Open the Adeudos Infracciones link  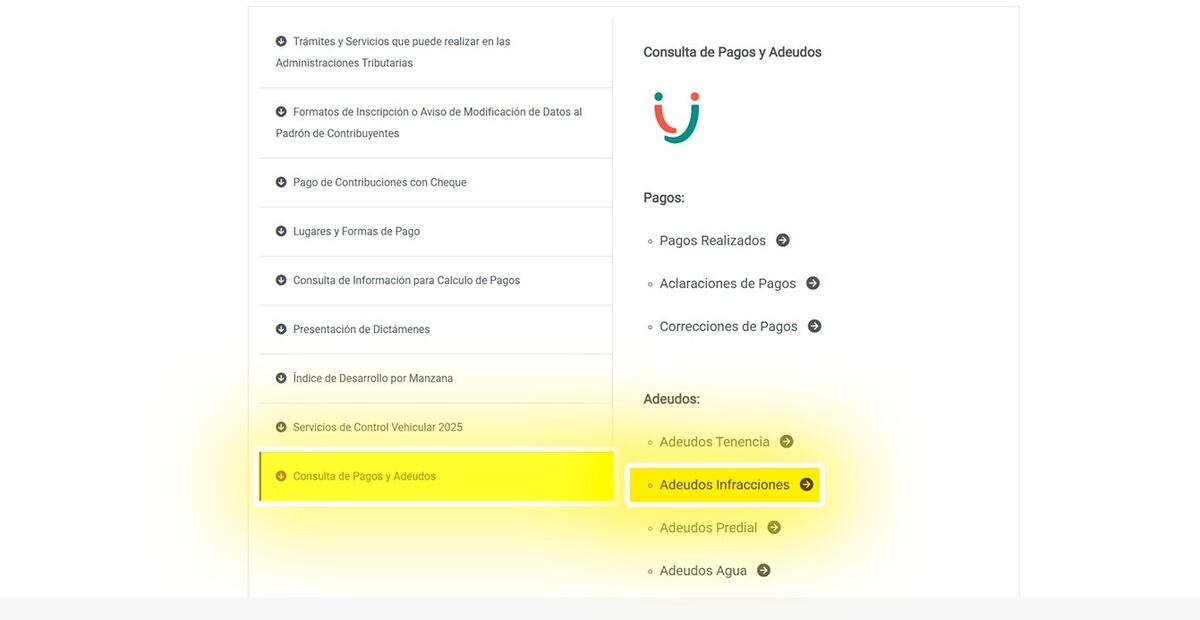724,485
